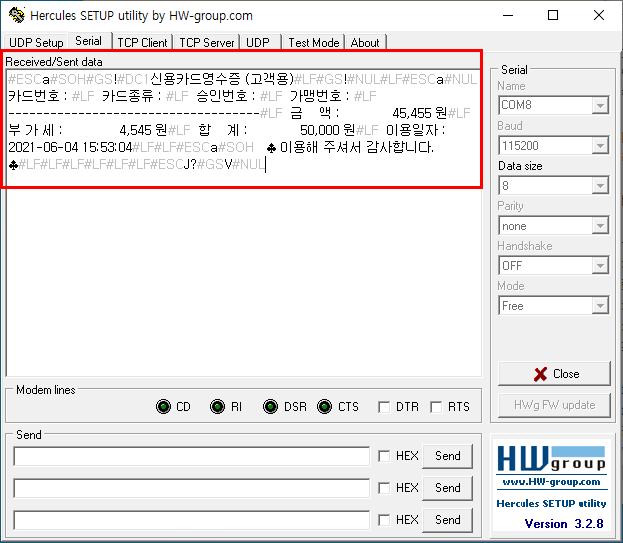
Task: Open the UDP tab
Action: (x=258, y=43)
